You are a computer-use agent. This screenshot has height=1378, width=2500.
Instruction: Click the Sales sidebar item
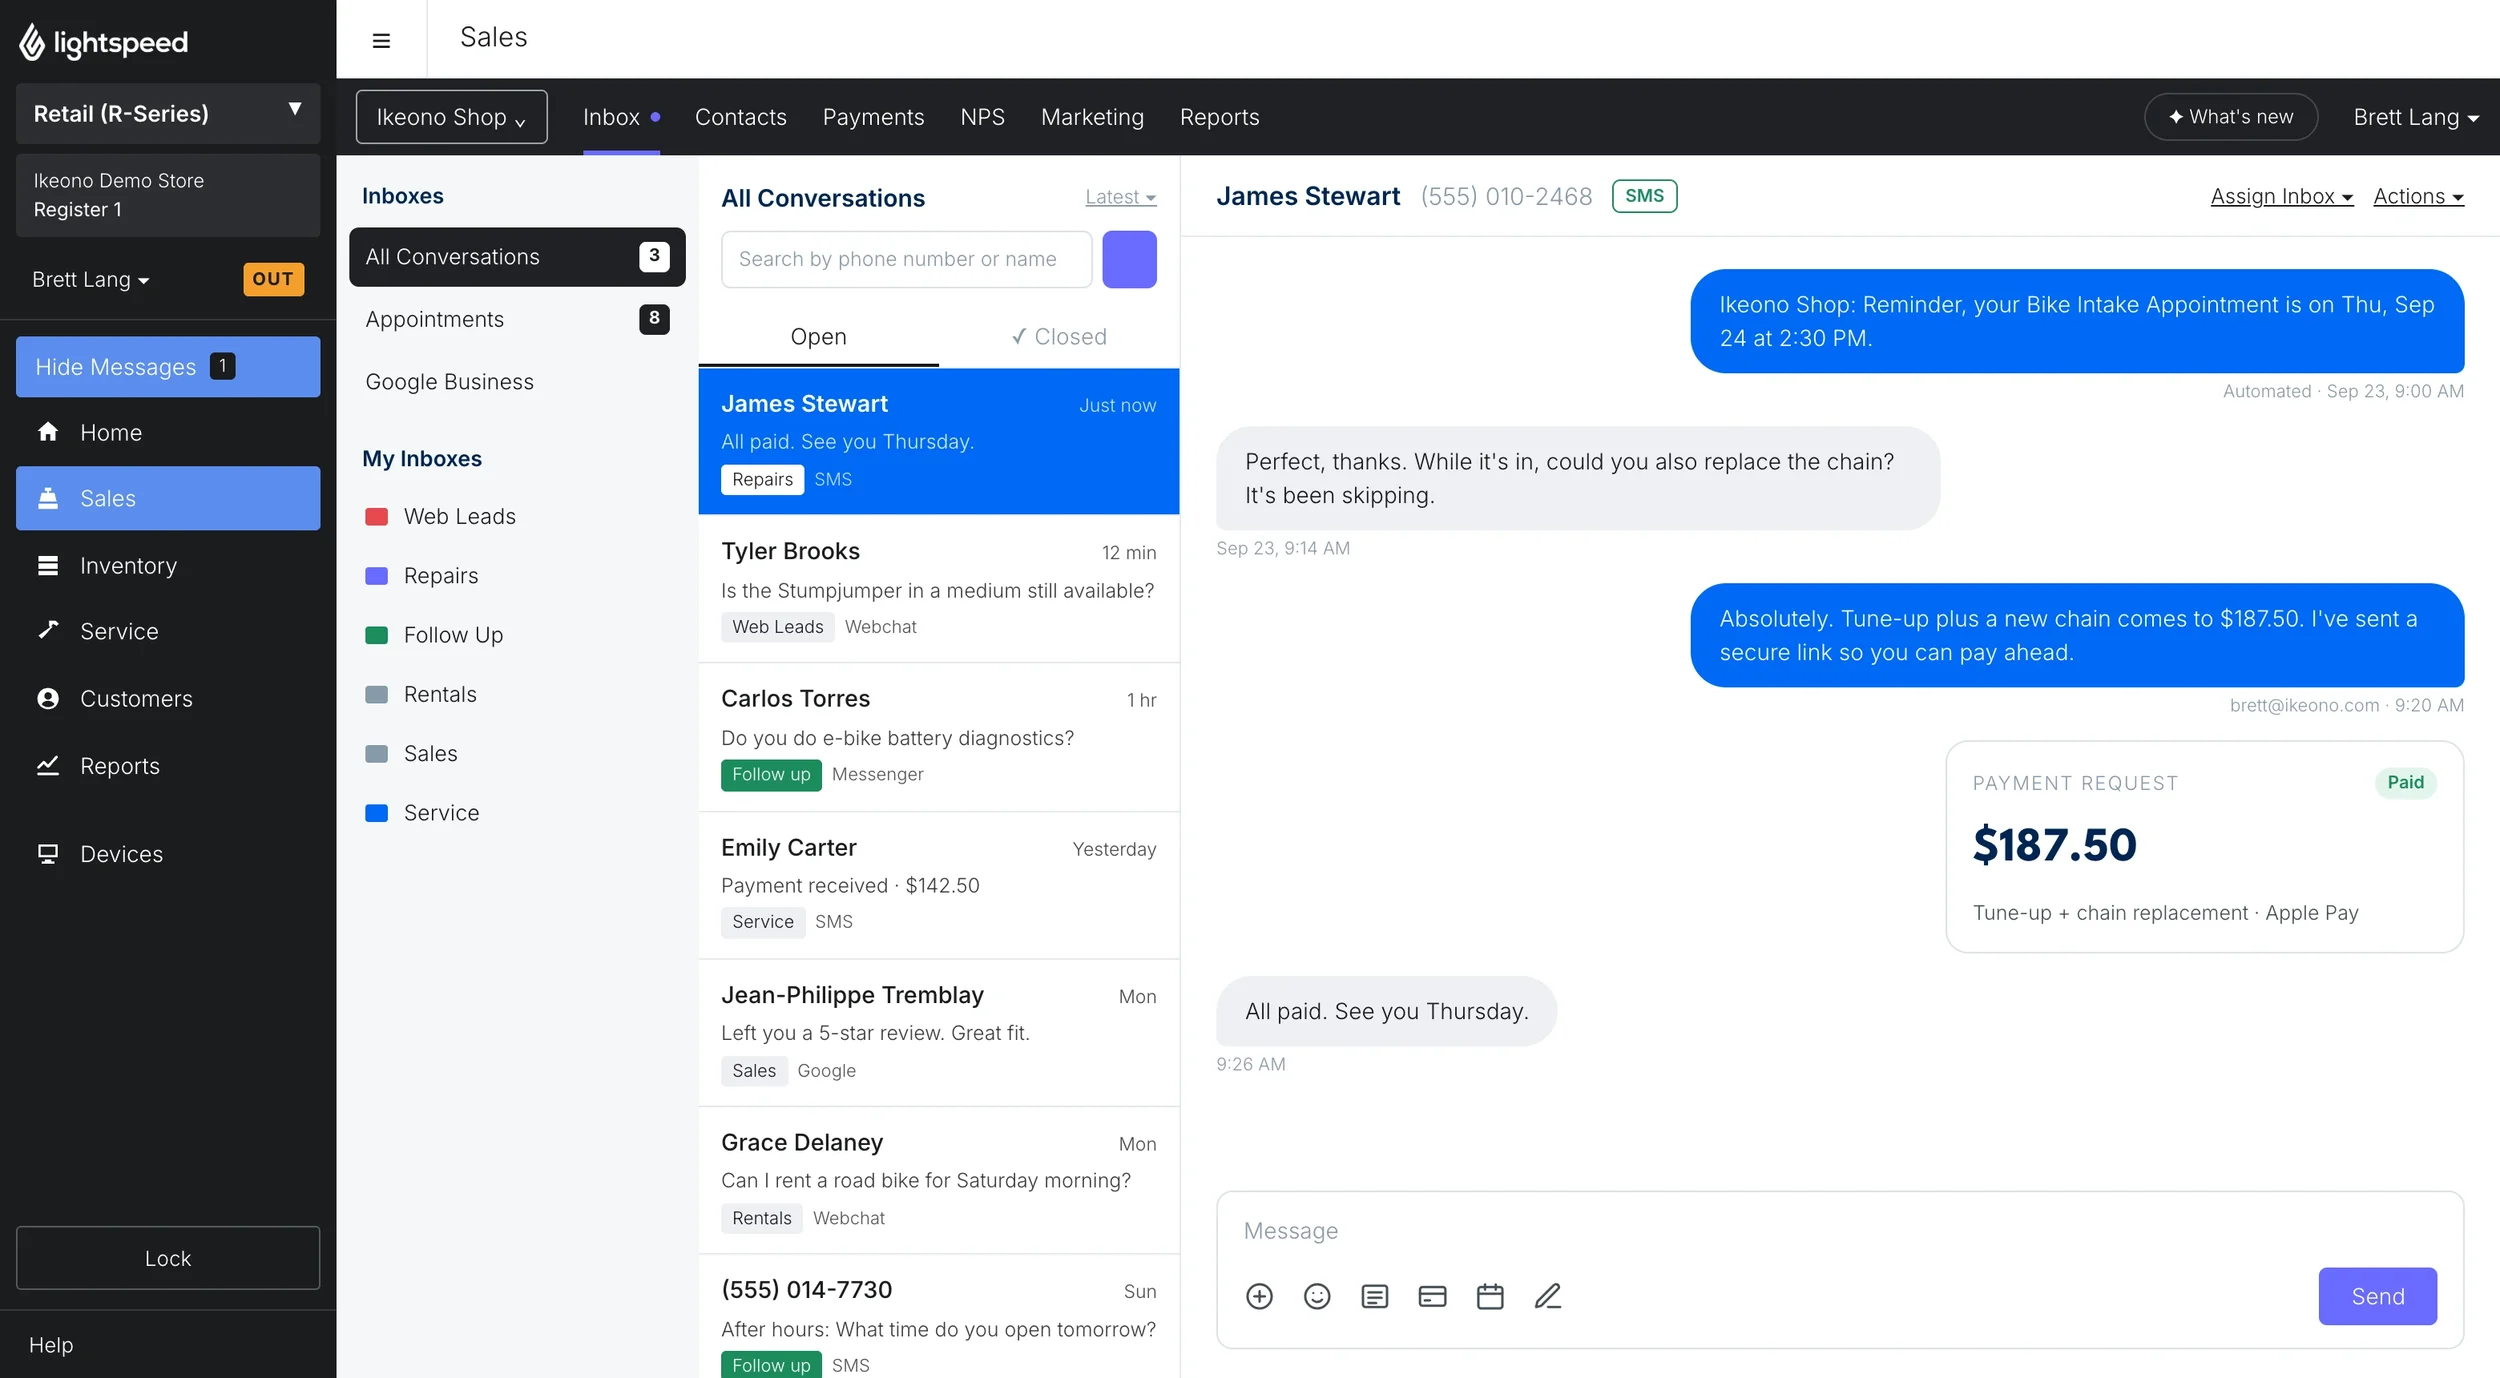168,498
